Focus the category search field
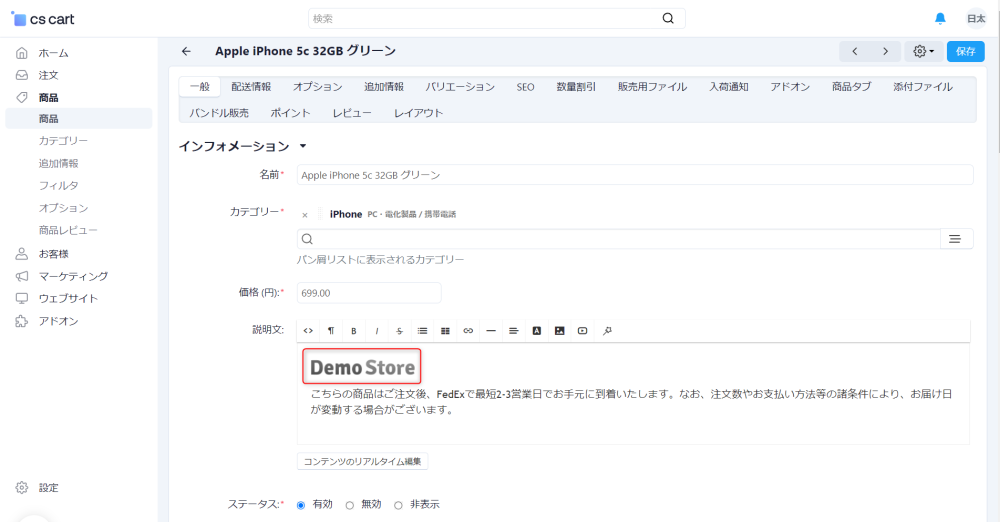This screenshot has height=522, width=1000. point(619,239)
